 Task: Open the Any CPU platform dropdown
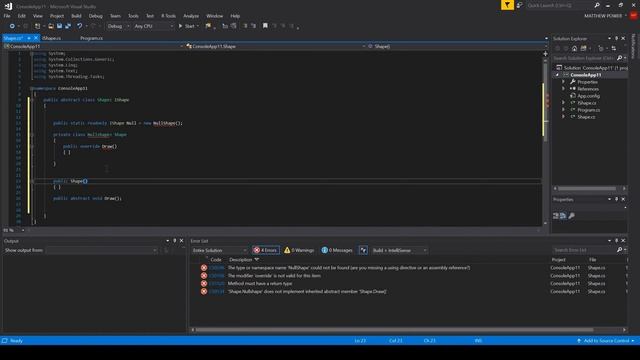pos(153,26)
